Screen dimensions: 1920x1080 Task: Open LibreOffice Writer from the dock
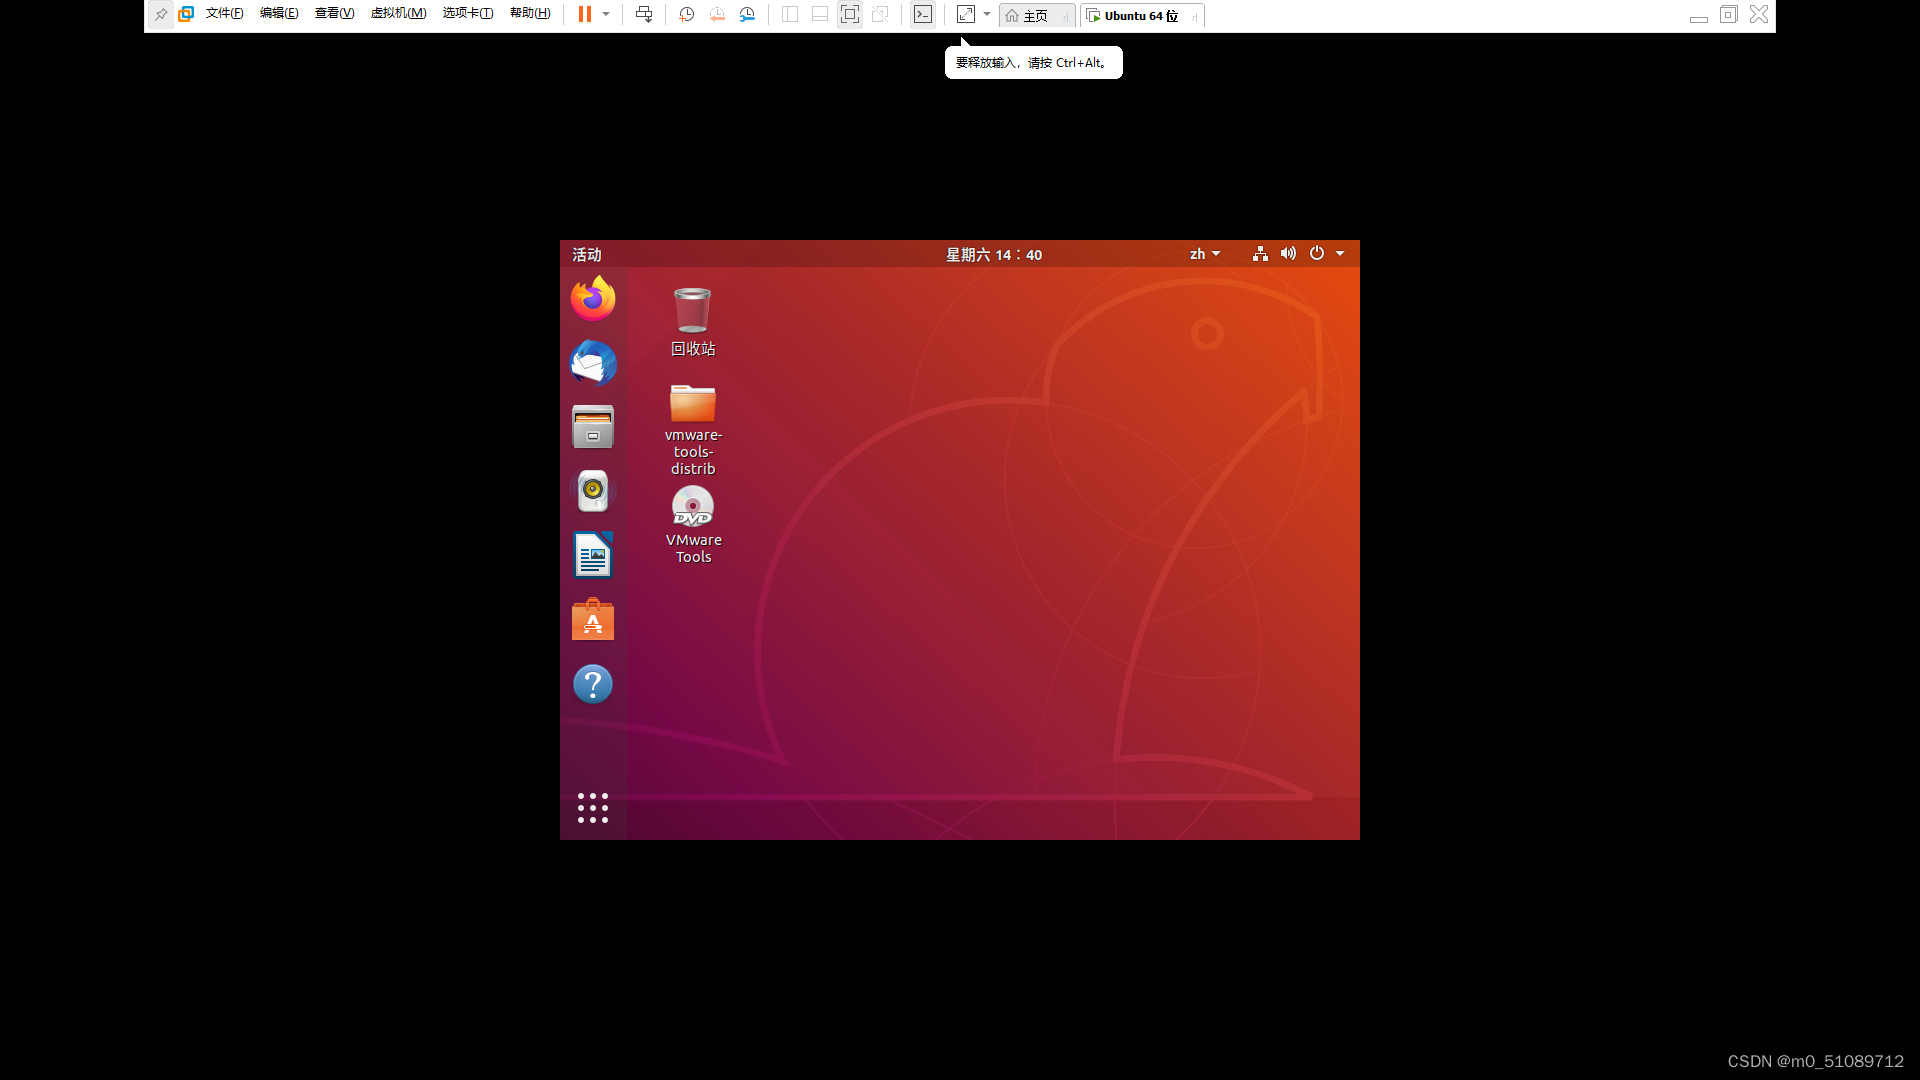593,556
